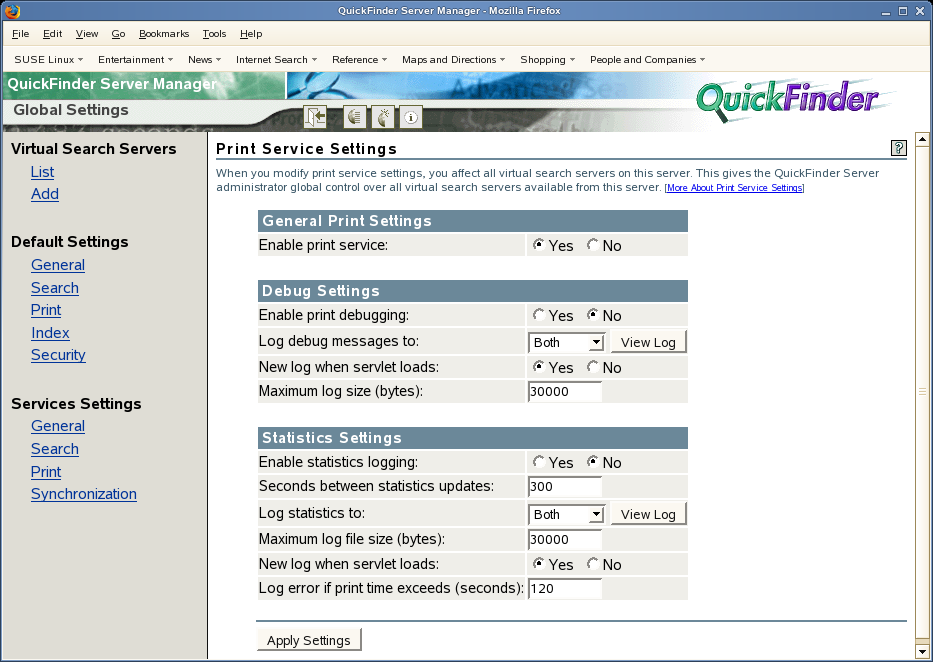Set Enable statistics logging to Yes
Image resolution: width=933 pixels, height=662 pixels.
point(538,461)
